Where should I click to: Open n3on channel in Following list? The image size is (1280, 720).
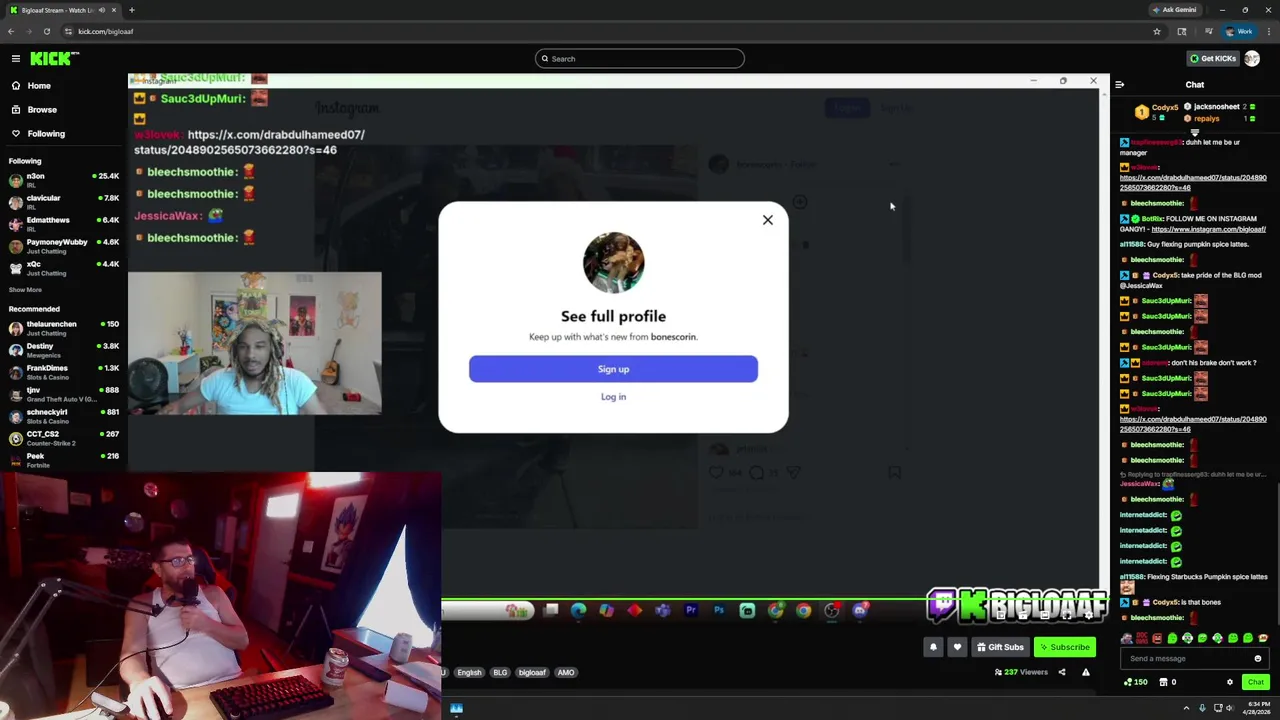(63, 180)
